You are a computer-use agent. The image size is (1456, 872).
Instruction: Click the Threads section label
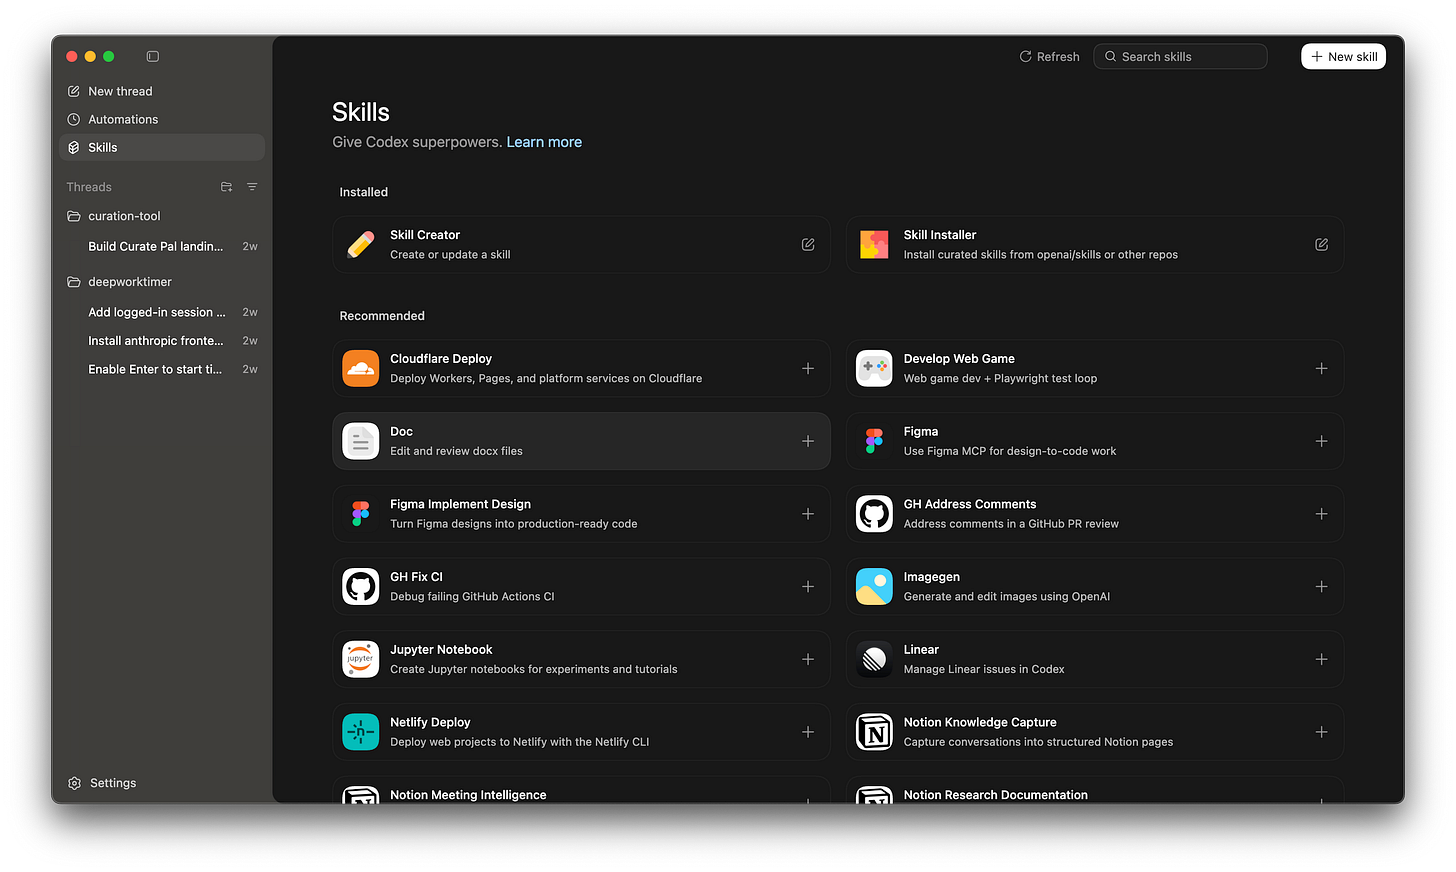[89, 187]
